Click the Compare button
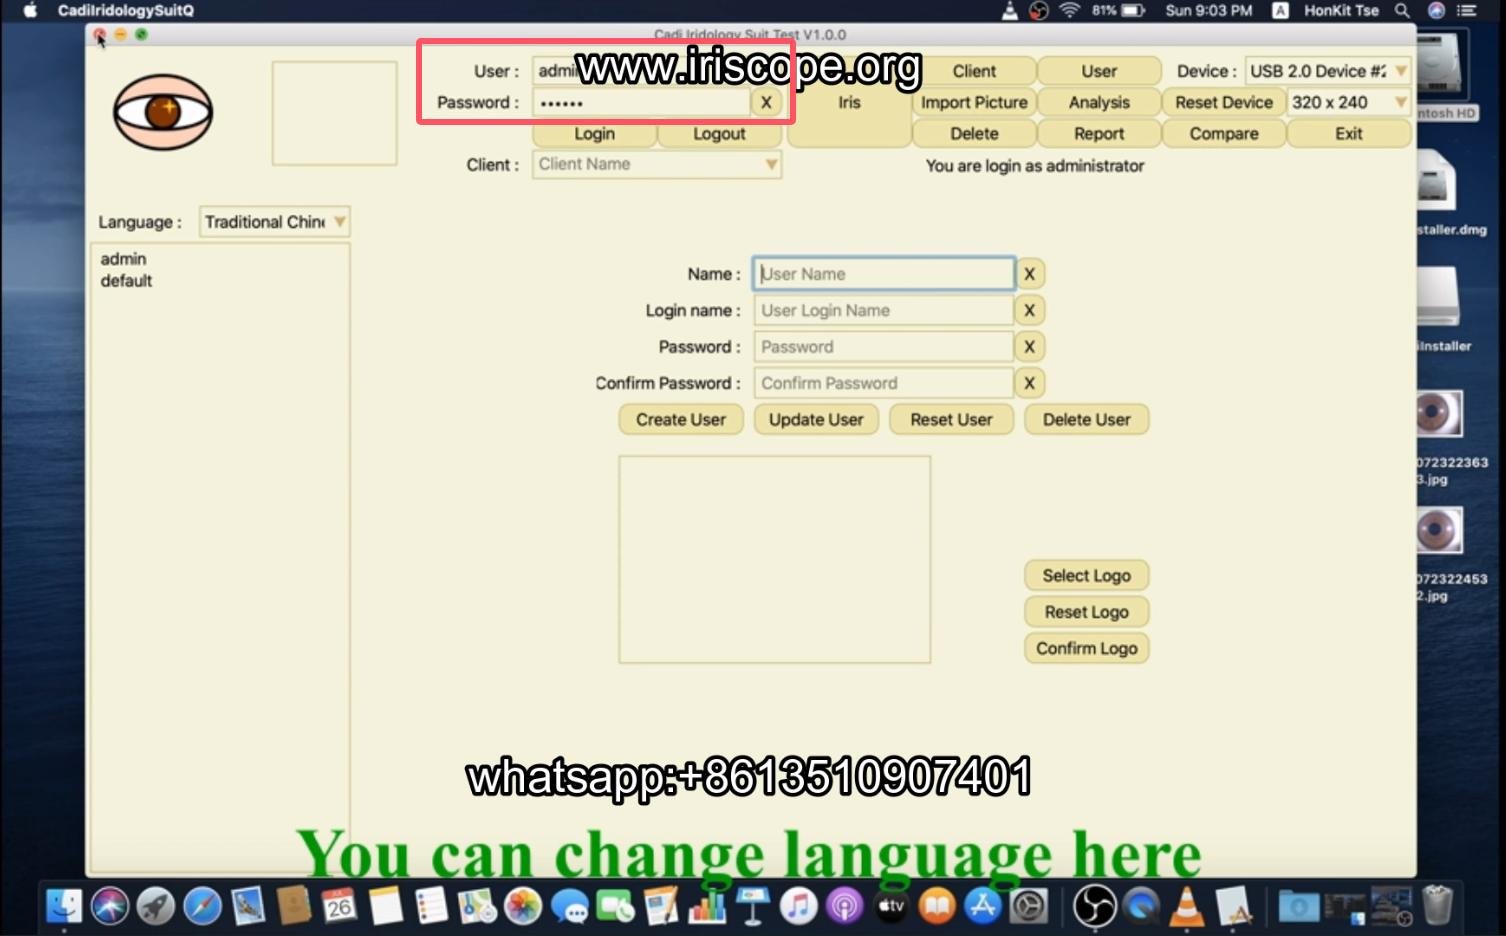 [x=1224, y=133]
